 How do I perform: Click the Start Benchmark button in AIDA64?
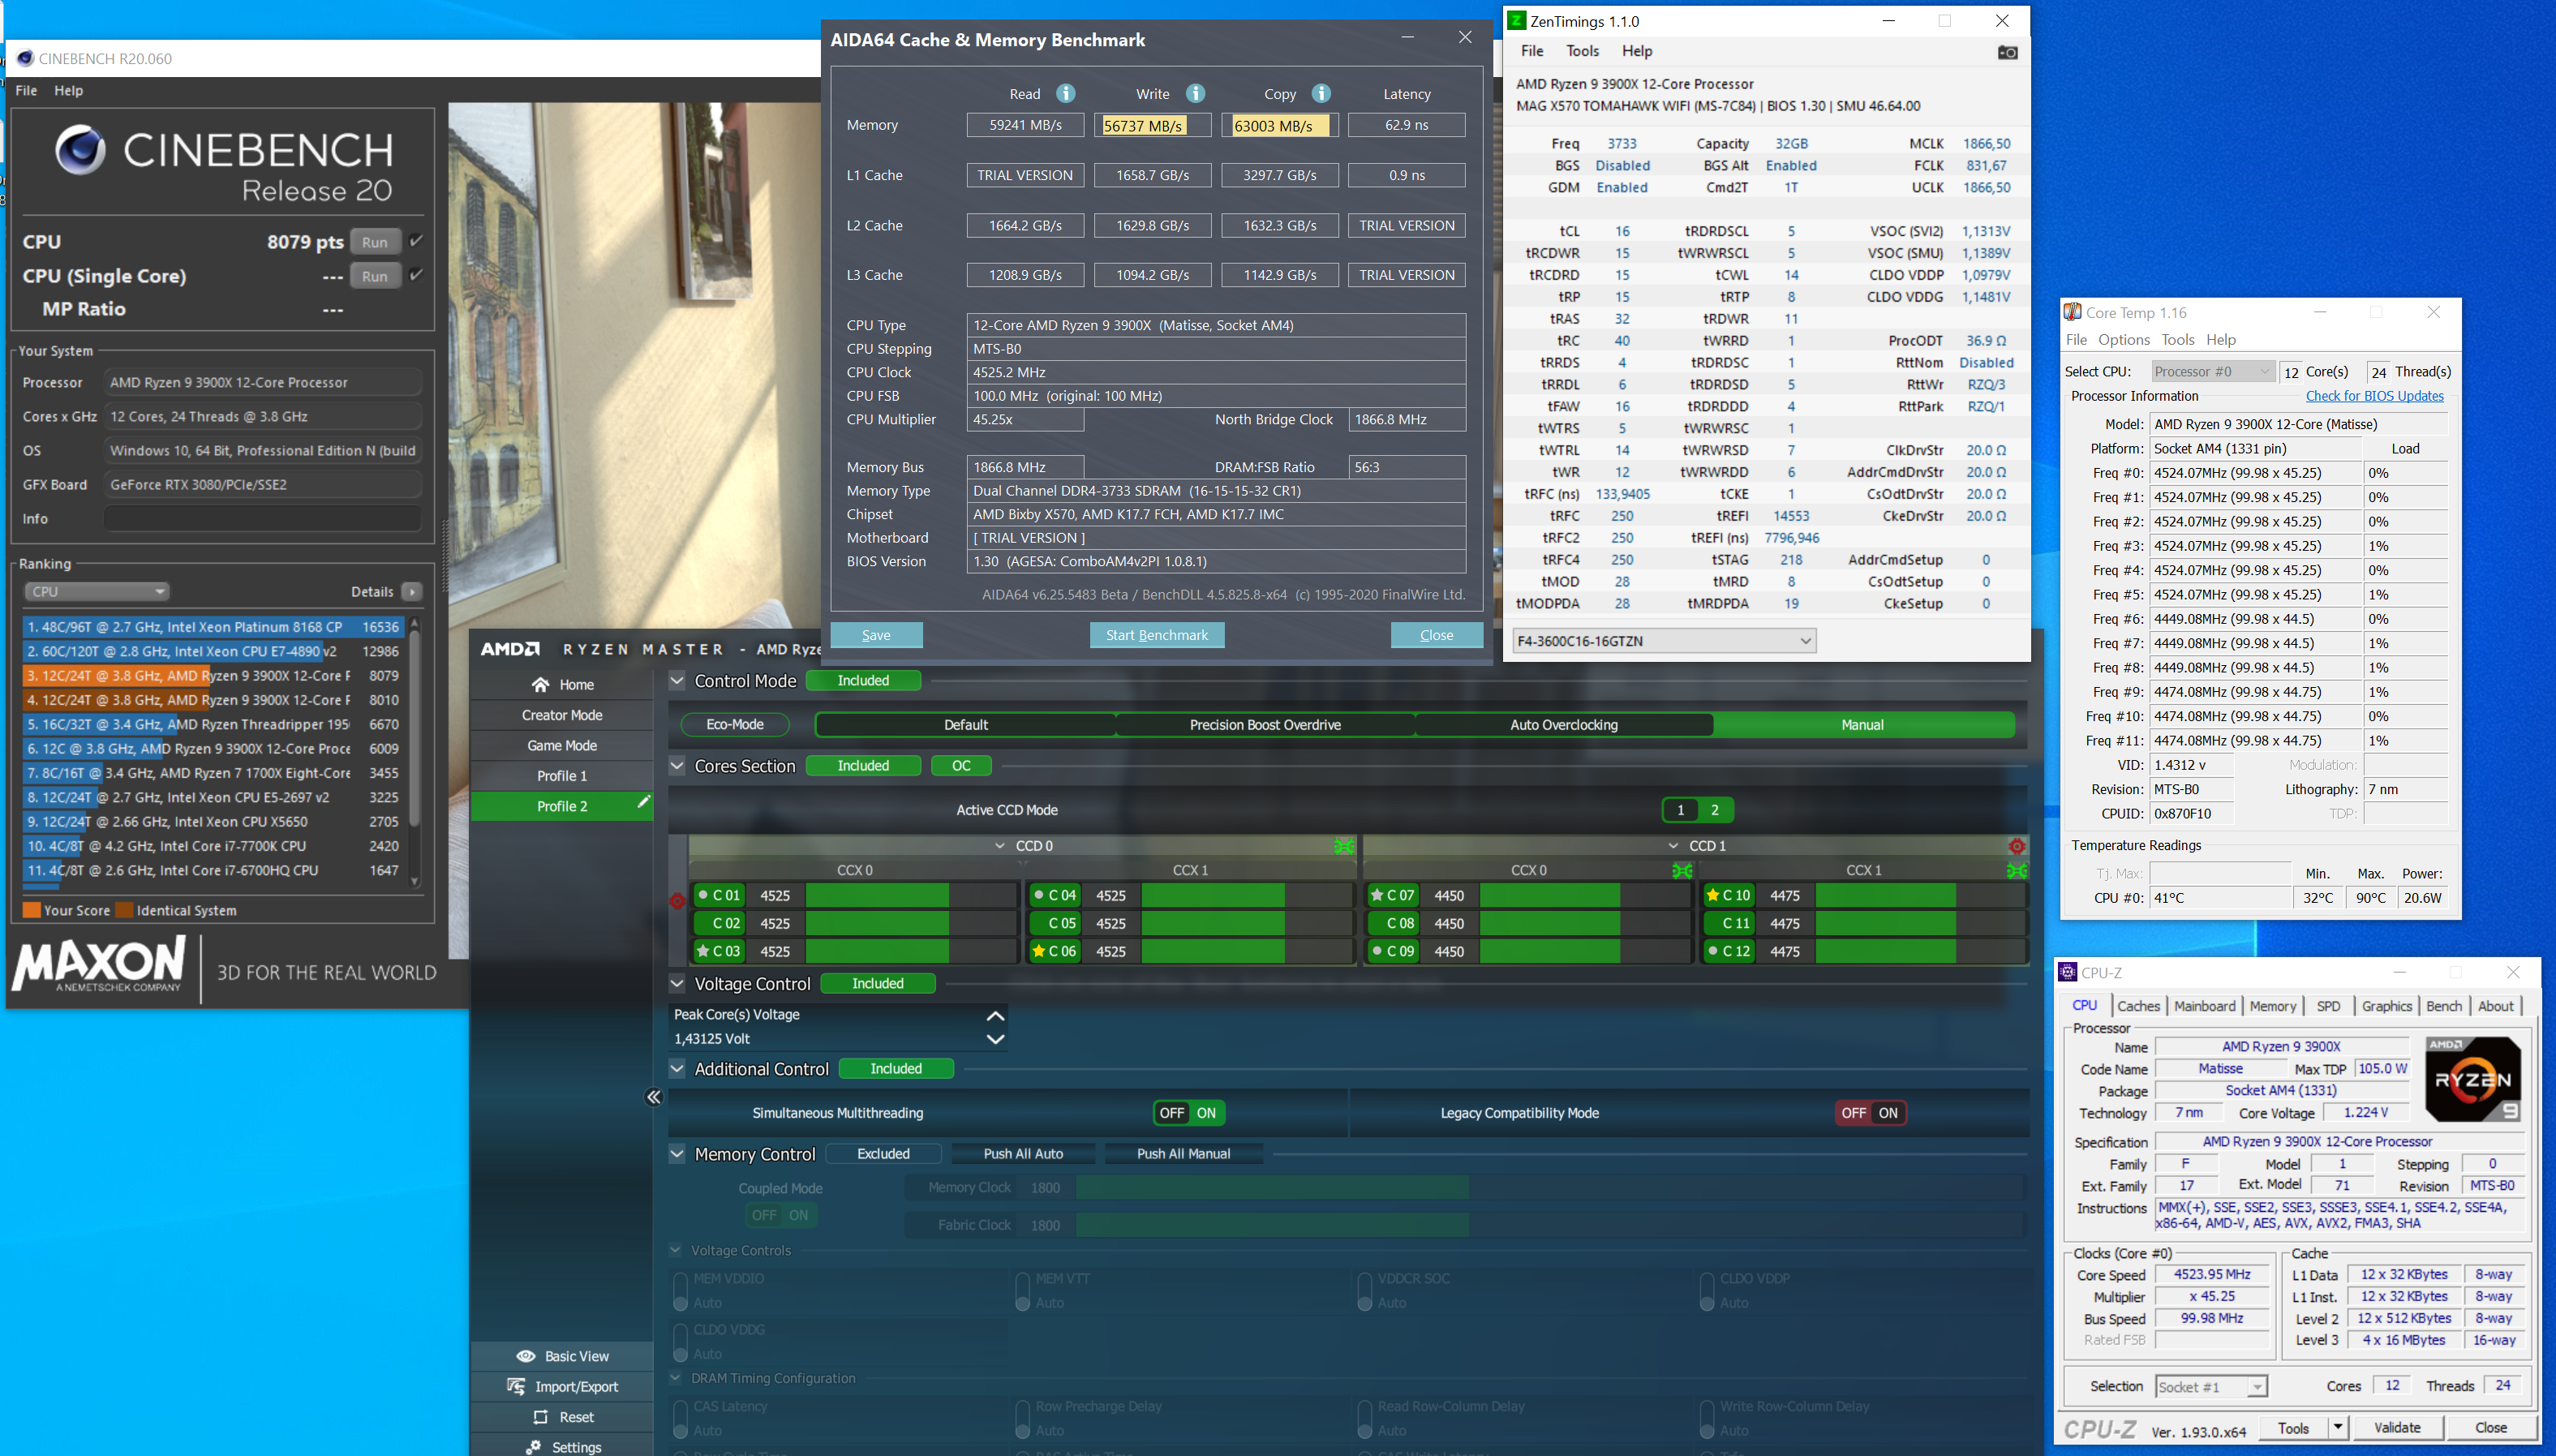pyautogui.click(x=1156, y=635)
